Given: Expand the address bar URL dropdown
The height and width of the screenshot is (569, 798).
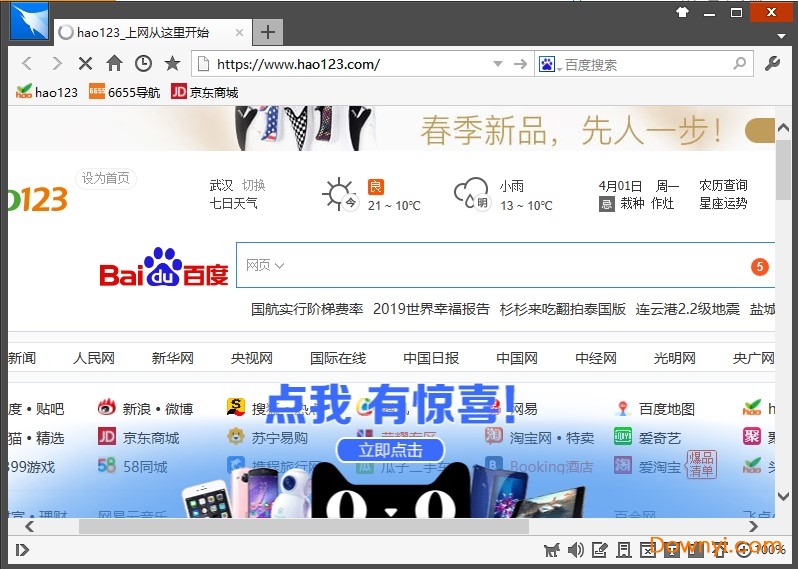Looking at the screenshot, I should coord(498,64).
